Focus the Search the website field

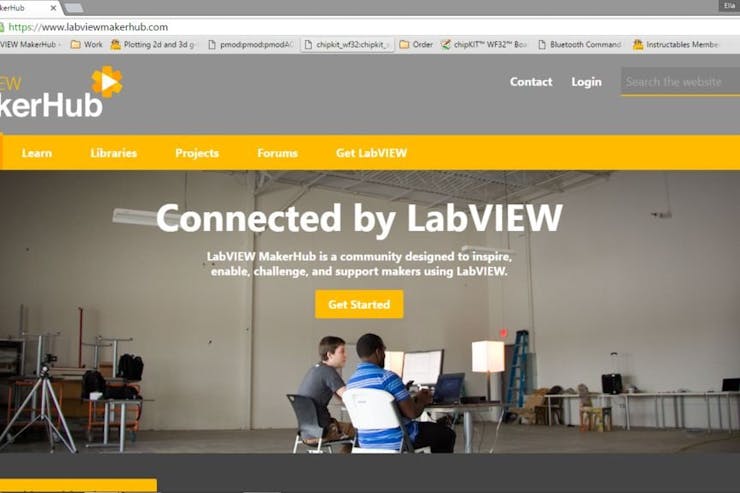tap(680, 82)
